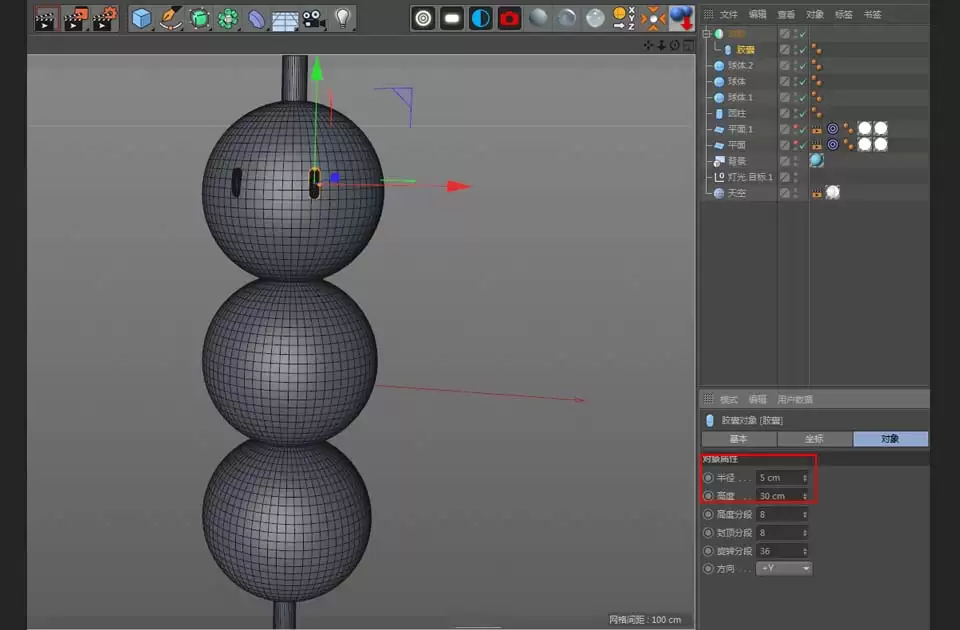Click inside the 半径 5 cm field
The width and height of the screenshot is (960, 630).
click(779, 478)
